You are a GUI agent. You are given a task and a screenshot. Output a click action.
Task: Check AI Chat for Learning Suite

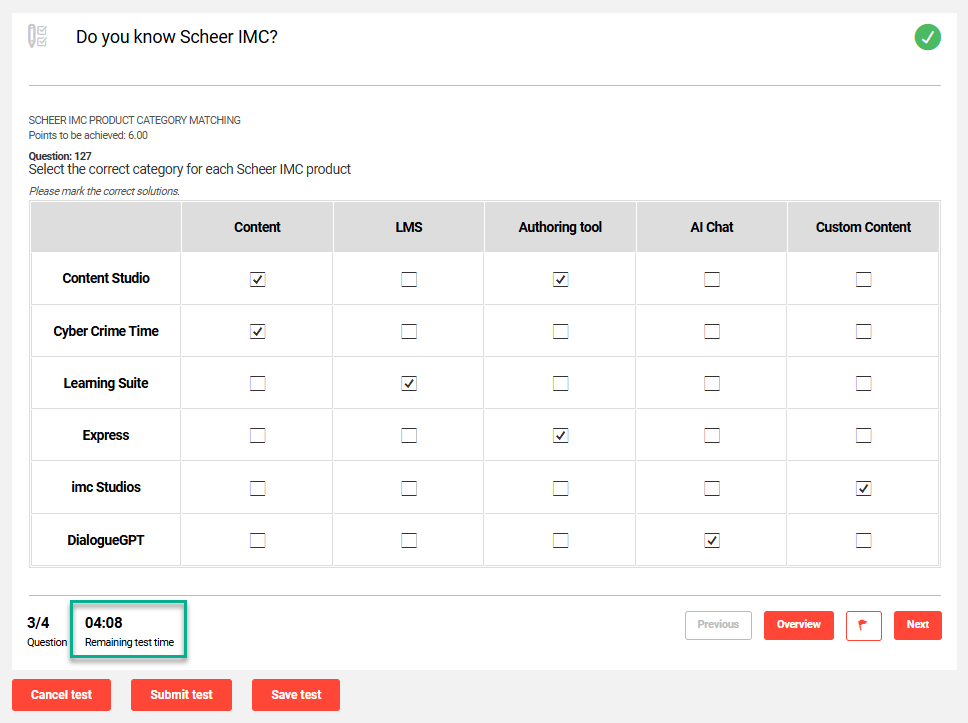712,383
